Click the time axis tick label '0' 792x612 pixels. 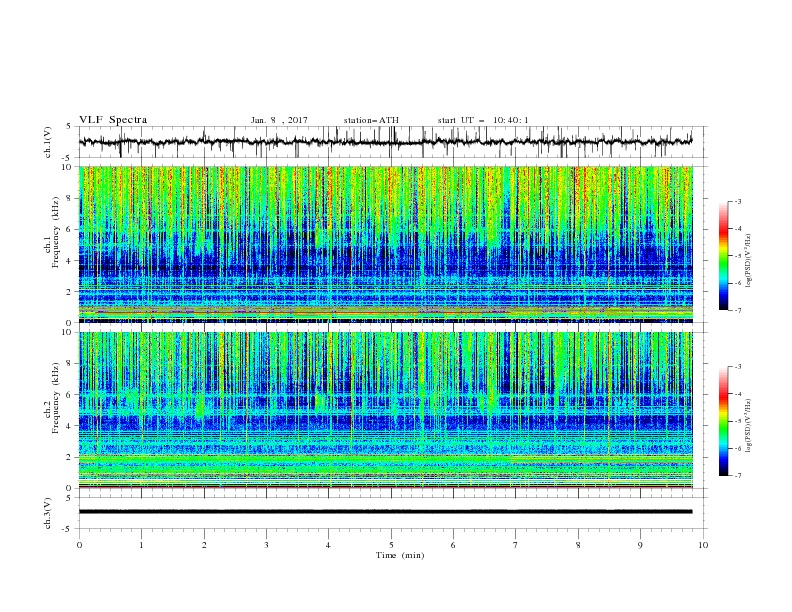point(79,545)
